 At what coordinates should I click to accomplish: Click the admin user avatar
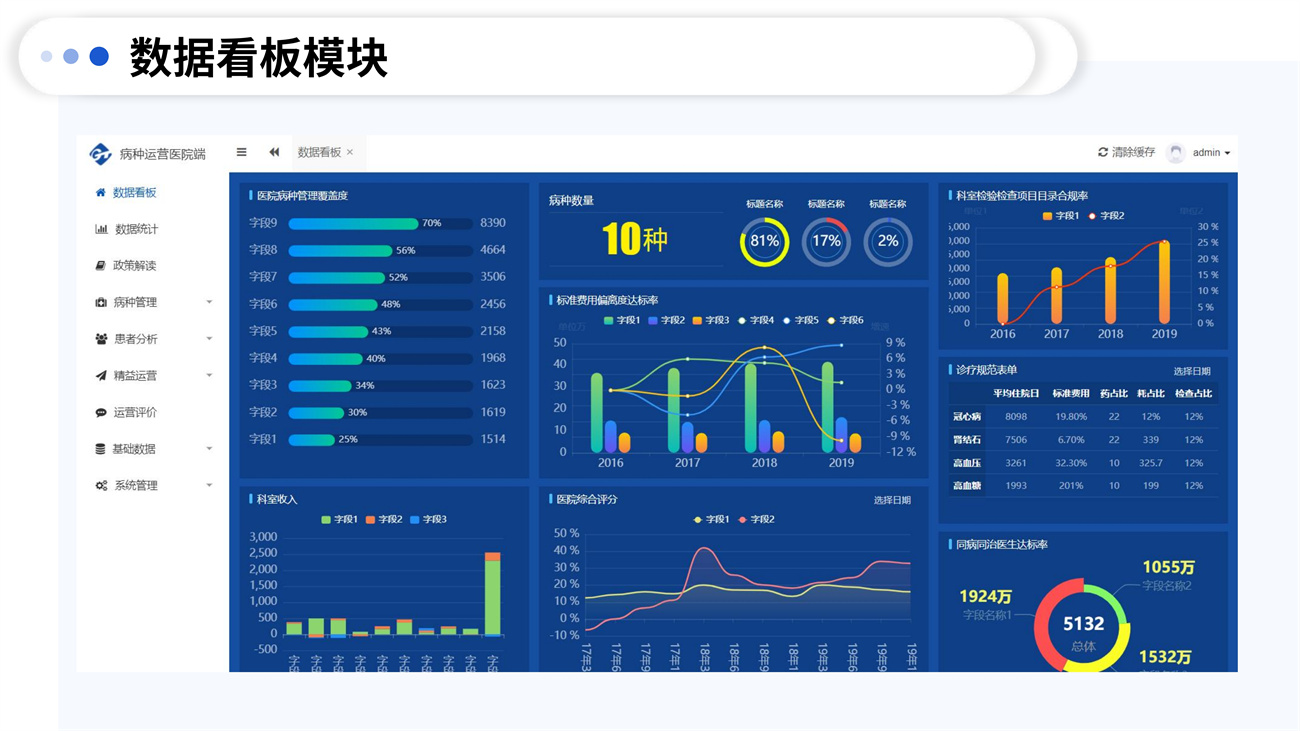point(1176,152)
